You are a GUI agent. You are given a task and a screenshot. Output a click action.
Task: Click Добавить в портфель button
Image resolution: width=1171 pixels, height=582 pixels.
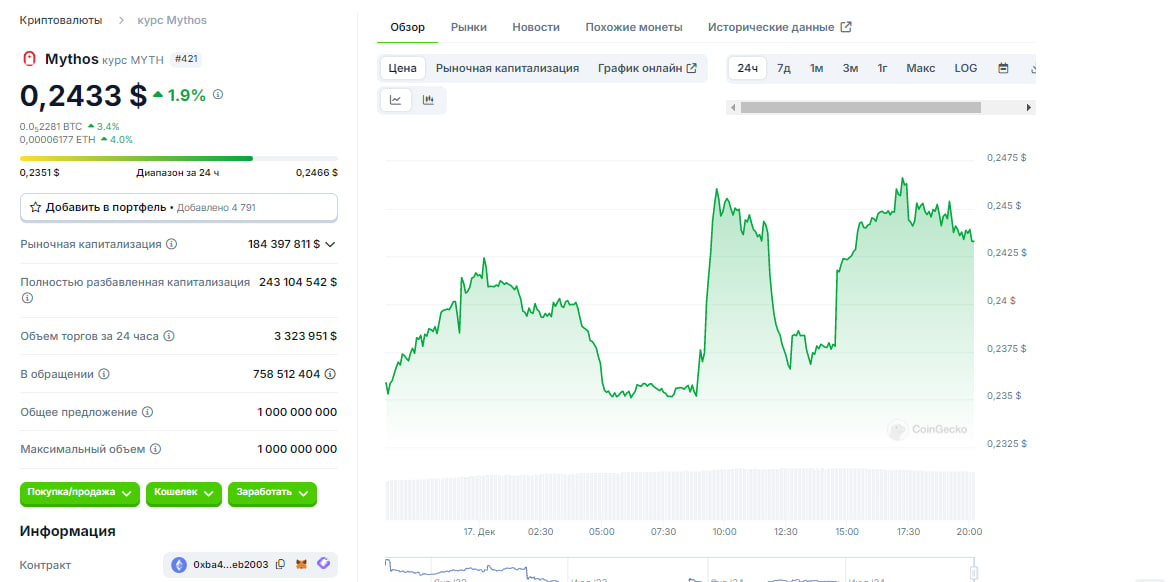click(x=178, y=207)
